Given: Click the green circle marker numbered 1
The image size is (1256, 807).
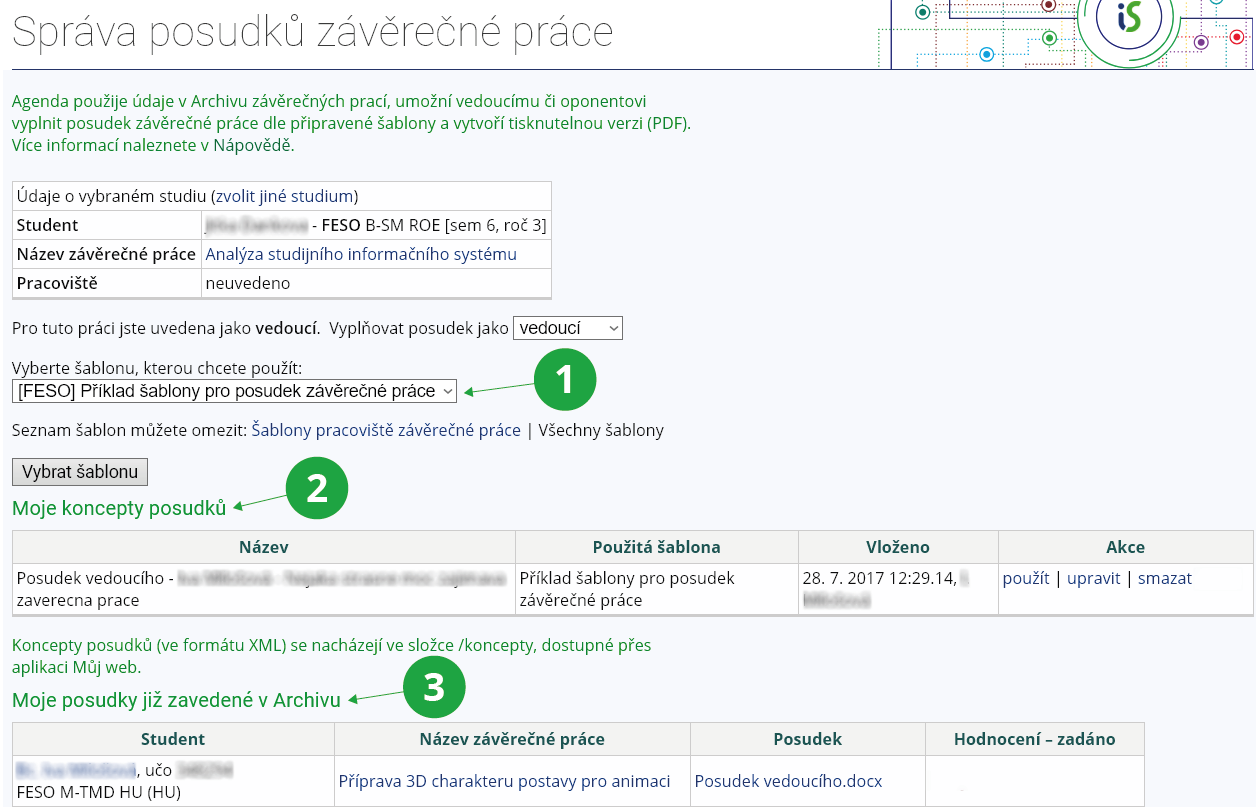Looking at the screenshot, I should click(565, 381).
